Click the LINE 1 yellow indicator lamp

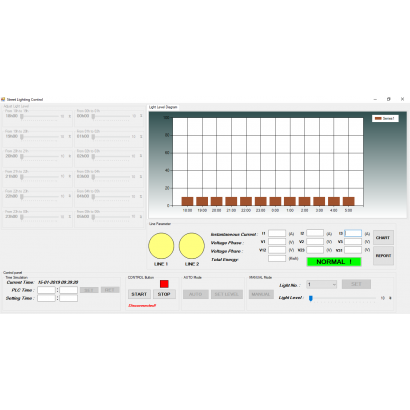coord(161,246)
